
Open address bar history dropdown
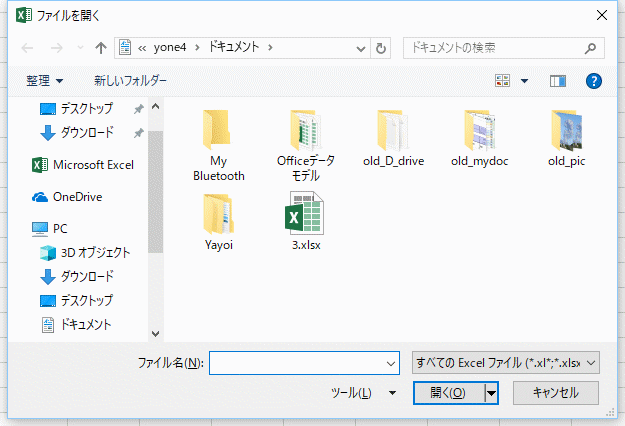[x=361, y=49]
